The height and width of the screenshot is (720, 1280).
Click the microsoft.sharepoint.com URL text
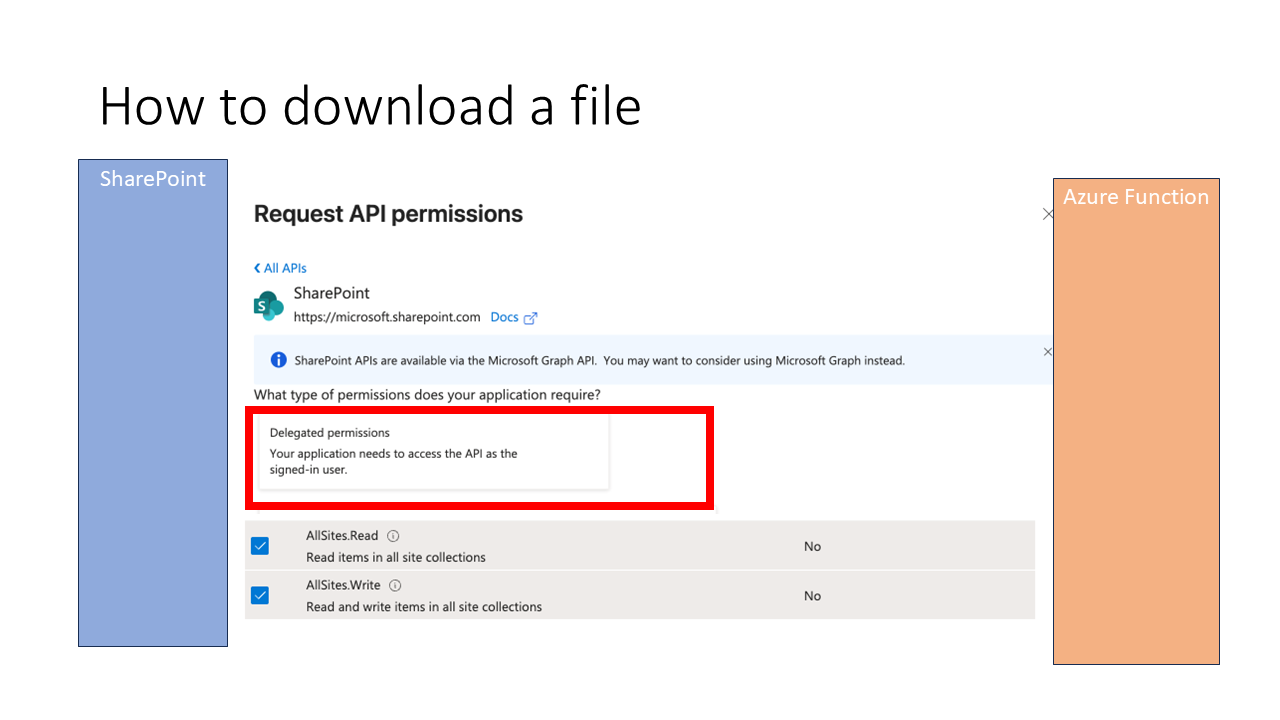click(387, 317)
